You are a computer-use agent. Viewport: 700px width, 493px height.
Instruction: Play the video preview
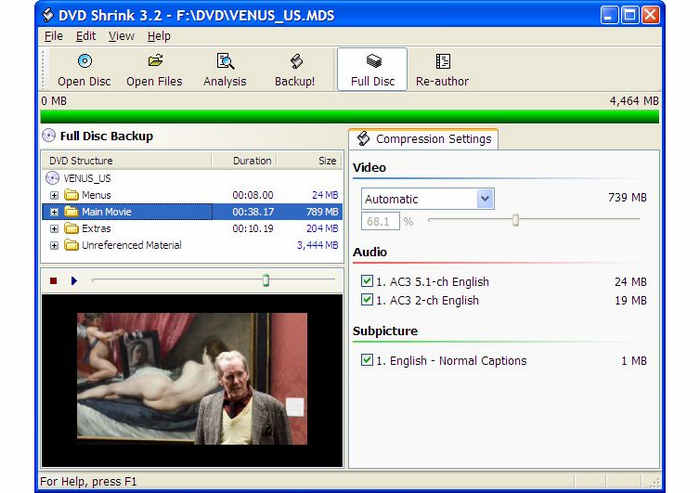[x=74, y=280]
